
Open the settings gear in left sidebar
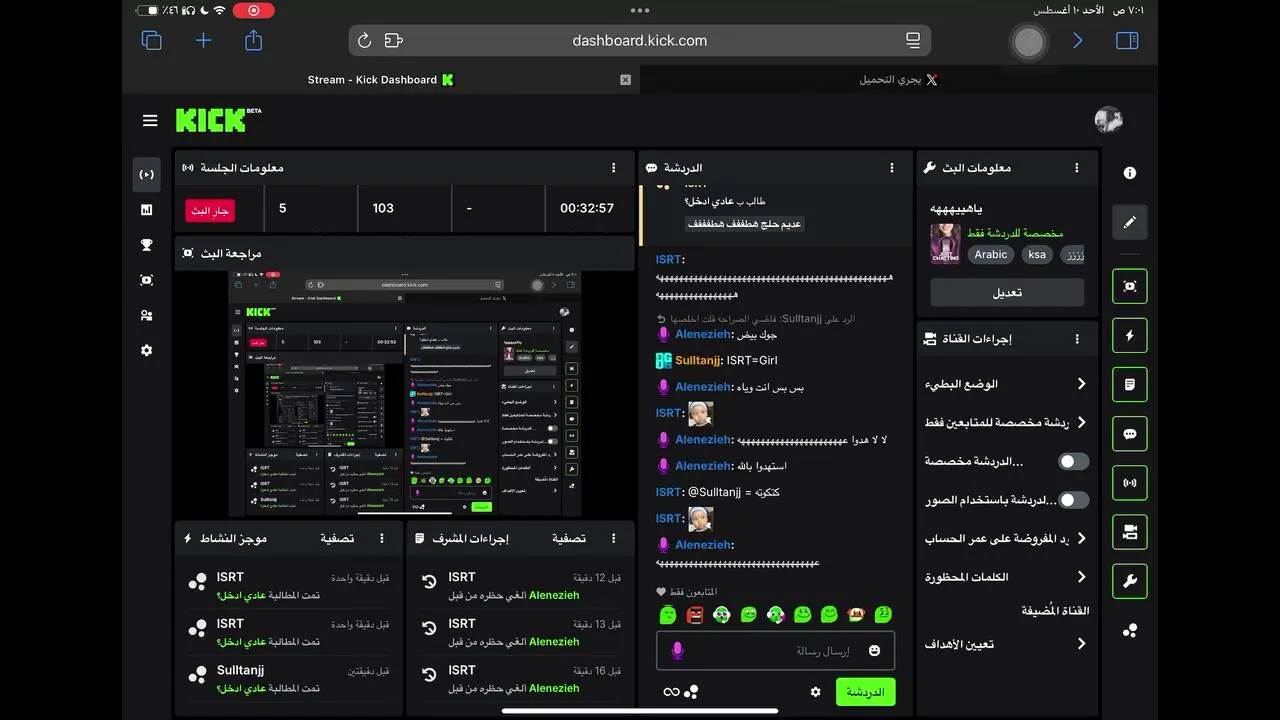[x=147, y=350]
